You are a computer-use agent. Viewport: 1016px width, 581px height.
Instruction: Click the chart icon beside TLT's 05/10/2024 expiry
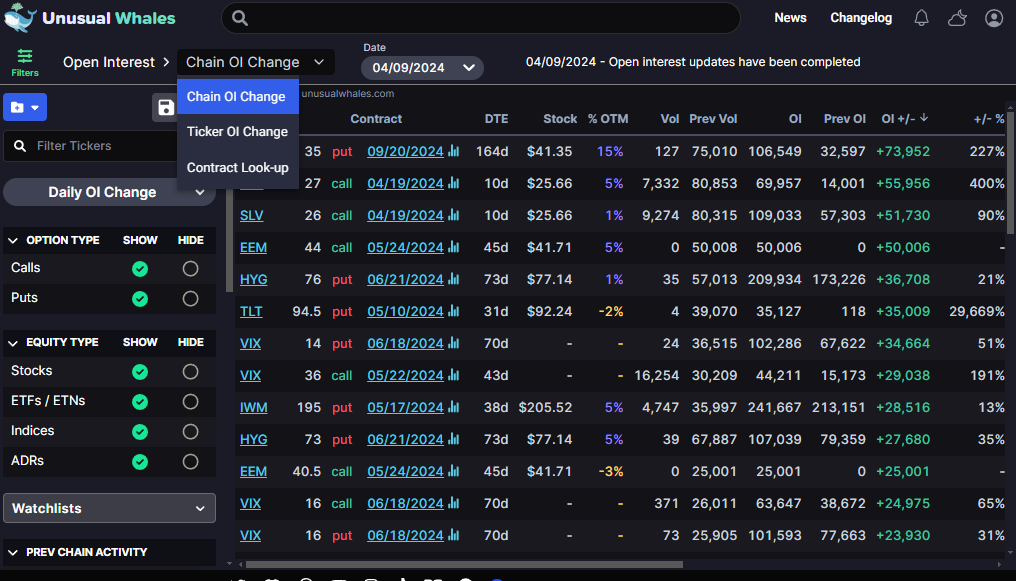tap(454, 311)
